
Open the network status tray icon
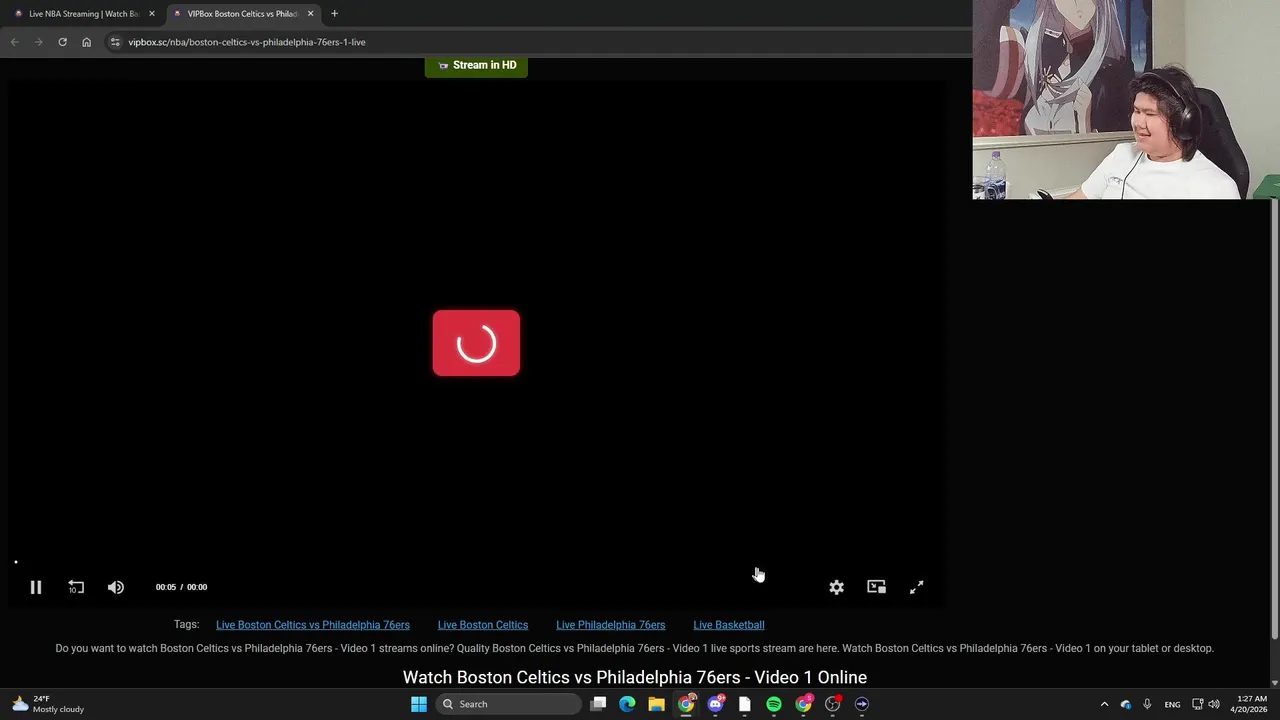pyautogui.click(x=1197, y=704)
